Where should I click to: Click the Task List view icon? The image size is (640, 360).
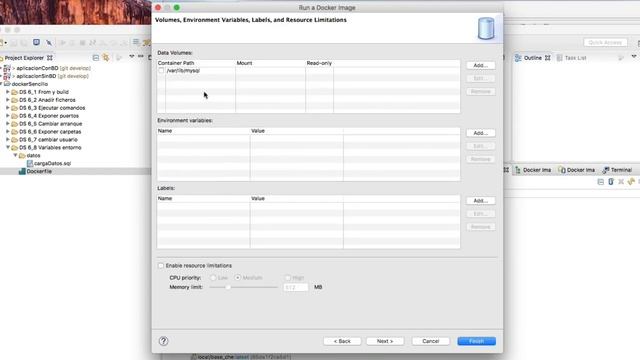[x=560, y=58]
